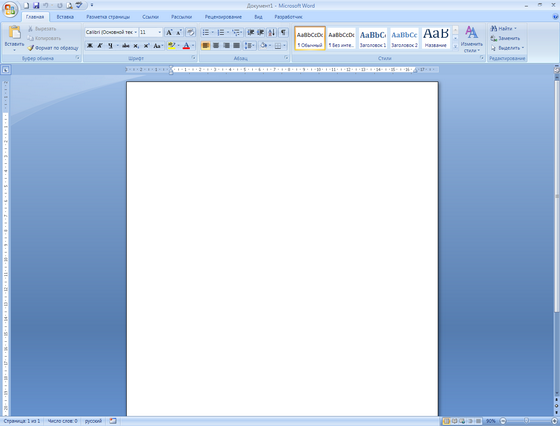Decrease font size with the shrink font icon
This screenshot has width=560, height=426.
[x=179, y=32]
